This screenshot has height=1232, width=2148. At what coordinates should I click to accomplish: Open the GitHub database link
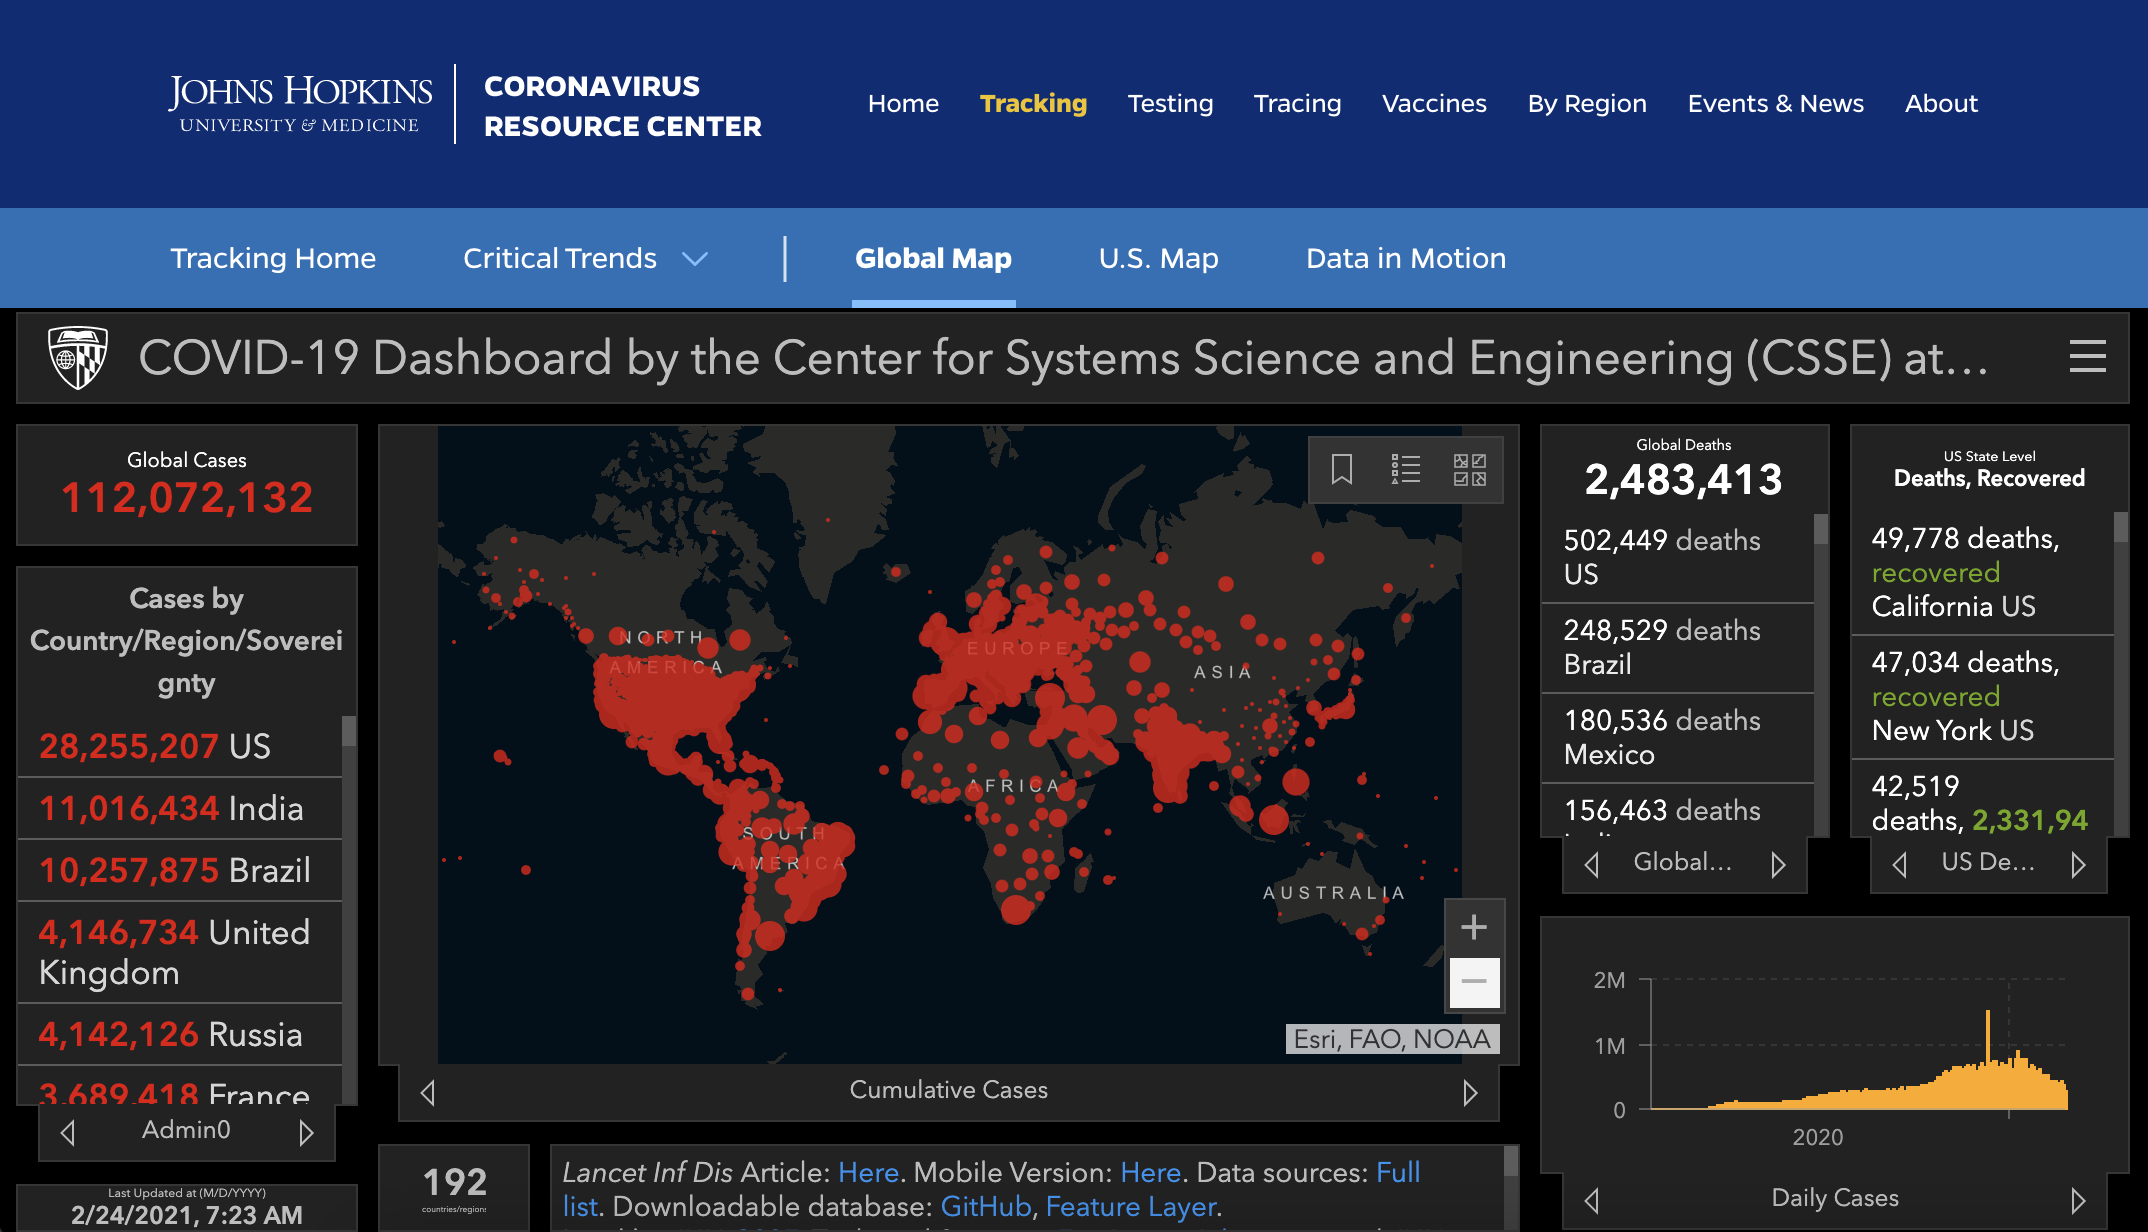pyautogui.click(x=985, y=1207)
